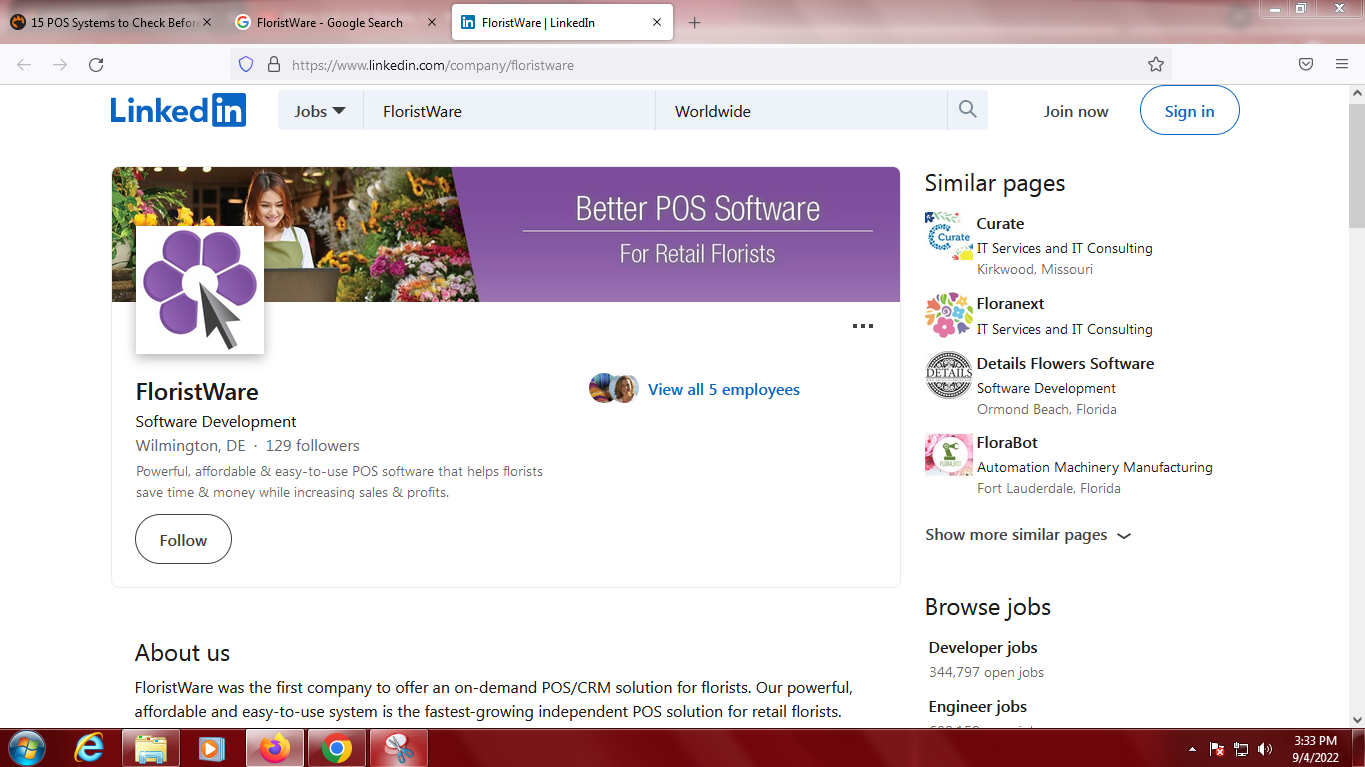1365x767 pixels.
Task: Expand Show more similar pages
Action: (1028, 535)
